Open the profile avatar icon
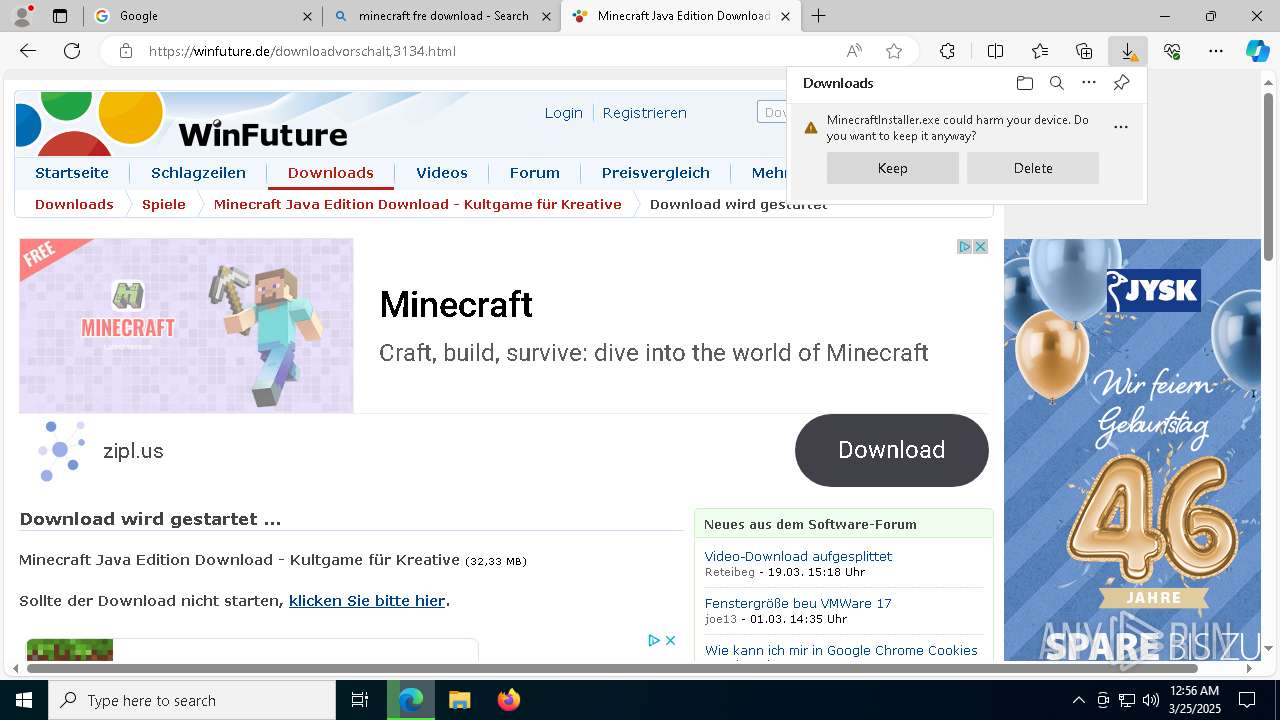Image resolution: width=1280 pixels, height=720 pixels. click(x=22, y=16)
